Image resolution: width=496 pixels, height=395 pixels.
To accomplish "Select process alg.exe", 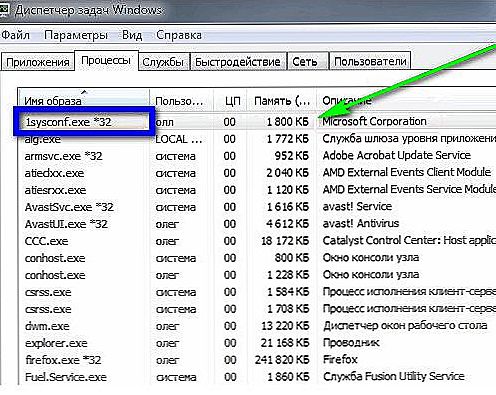I will pos(43,139).
